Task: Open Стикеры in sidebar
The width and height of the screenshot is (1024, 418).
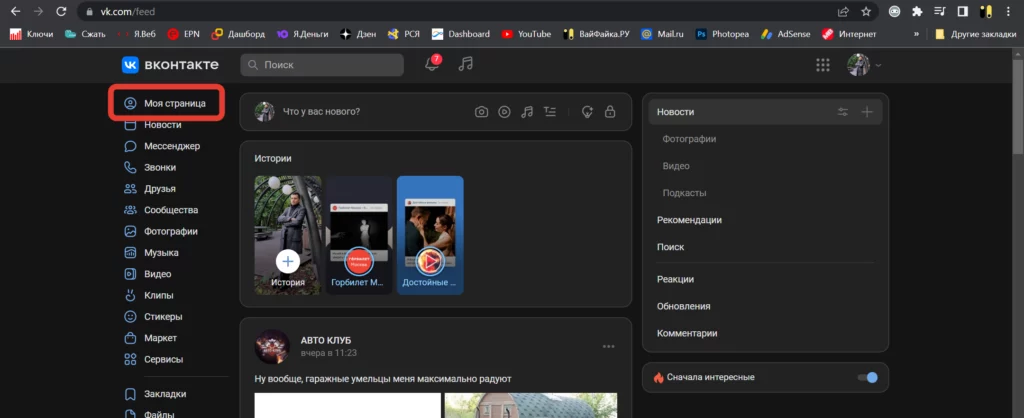Action: pos(153,317)
